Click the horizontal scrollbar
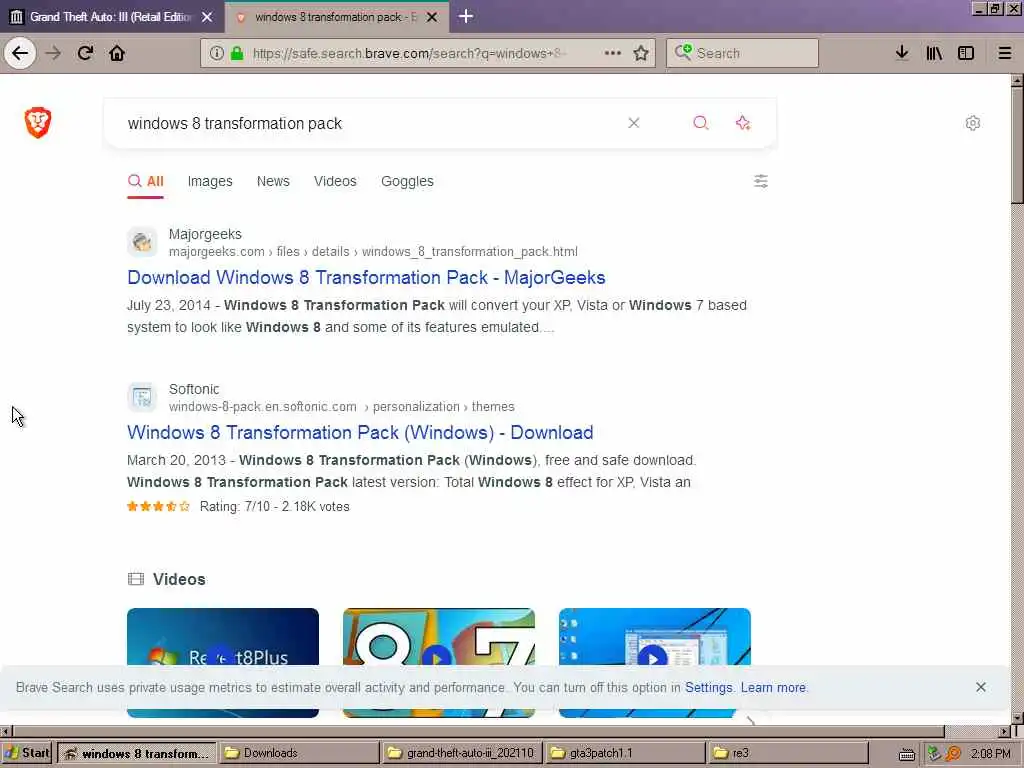 pos(478,731)
